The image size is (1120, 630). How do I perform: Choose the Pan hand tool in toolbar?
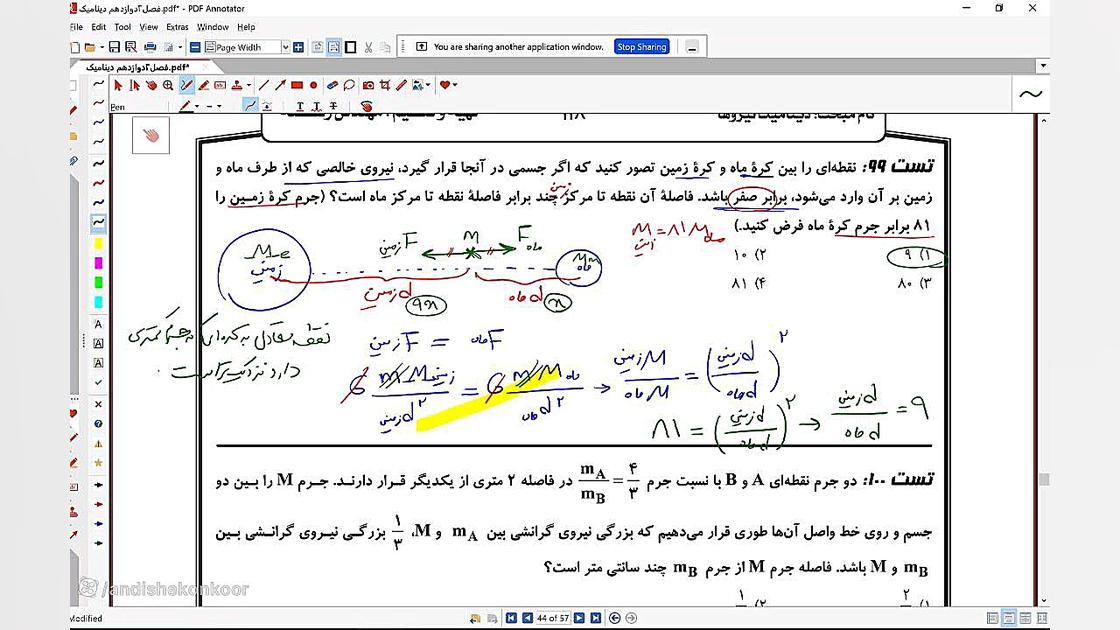click(151, 86)
